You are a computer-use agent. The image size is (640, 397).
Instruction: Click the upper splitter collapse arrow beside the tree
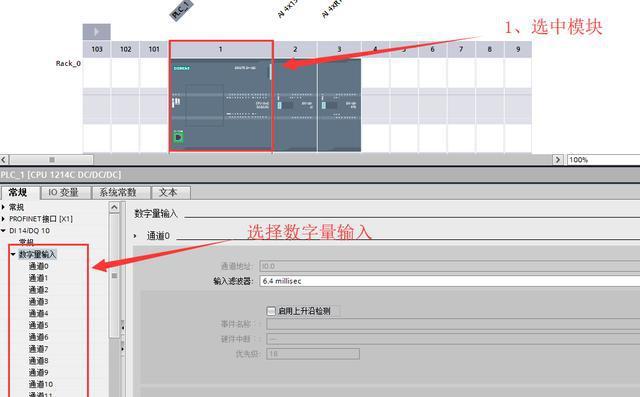pyautogui.click(x=122, y=327)
